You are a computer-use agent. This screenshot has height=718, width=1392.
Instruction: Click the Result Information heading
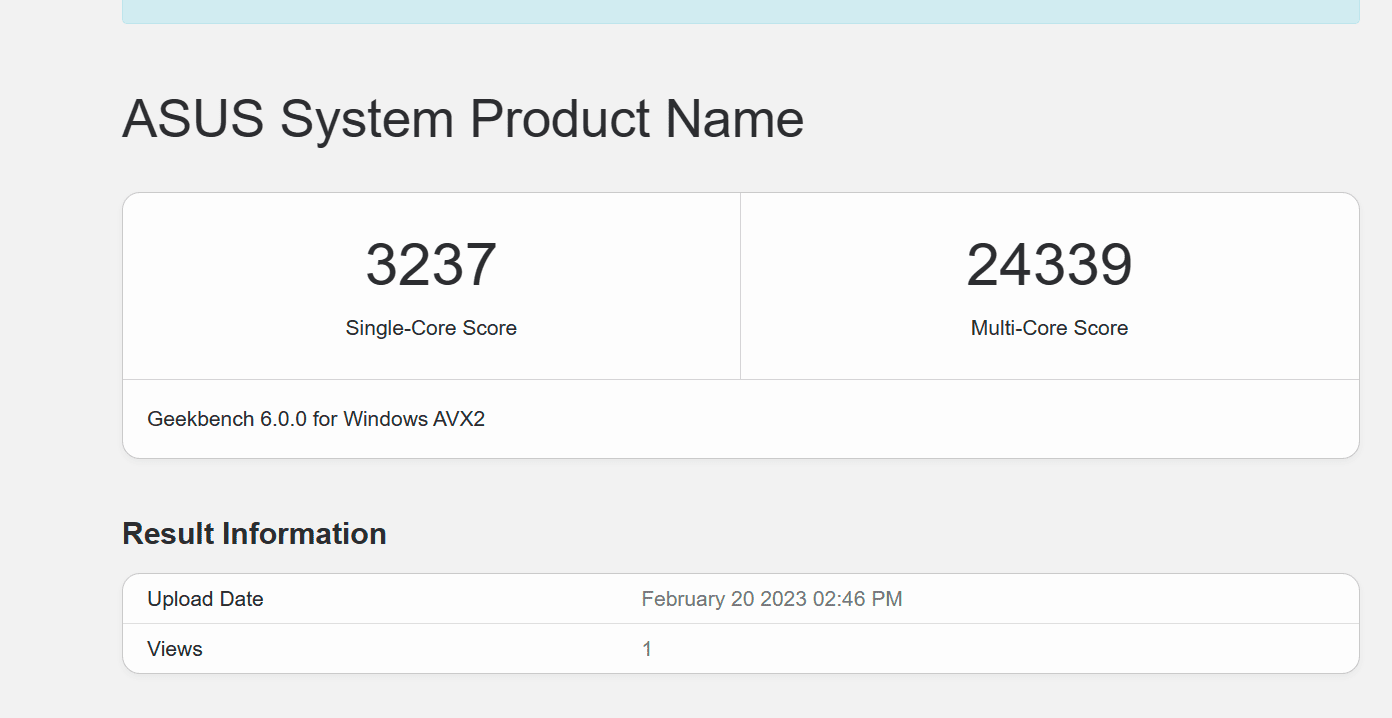tap(254, 534)
